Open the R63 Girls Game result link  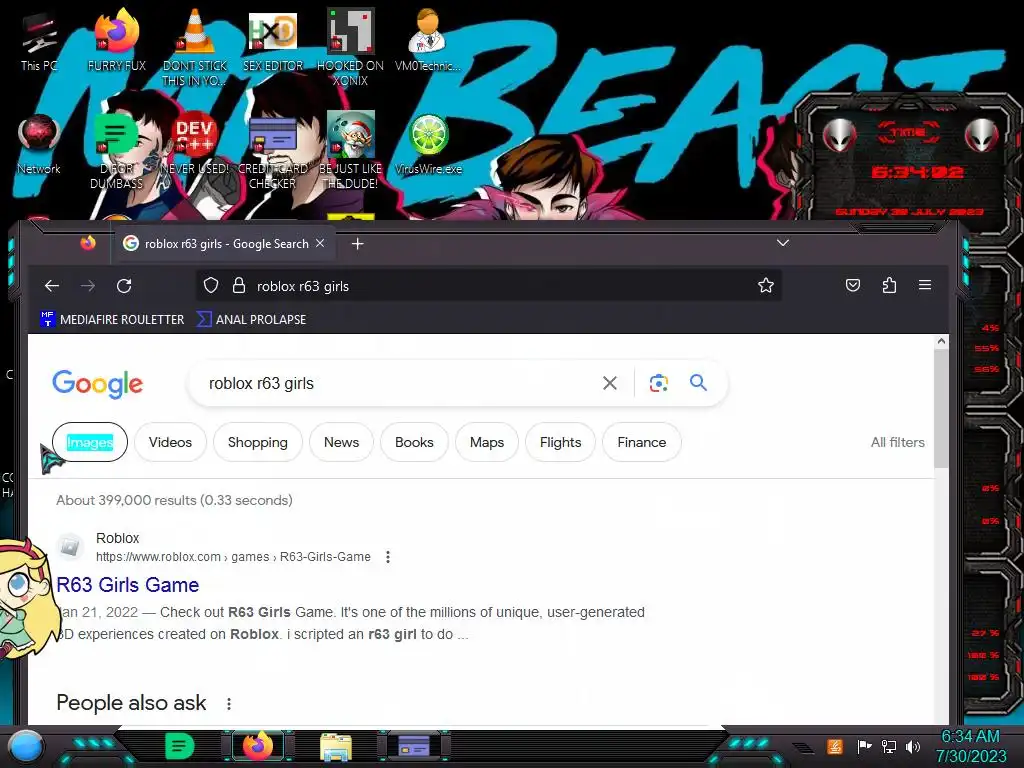128,584
